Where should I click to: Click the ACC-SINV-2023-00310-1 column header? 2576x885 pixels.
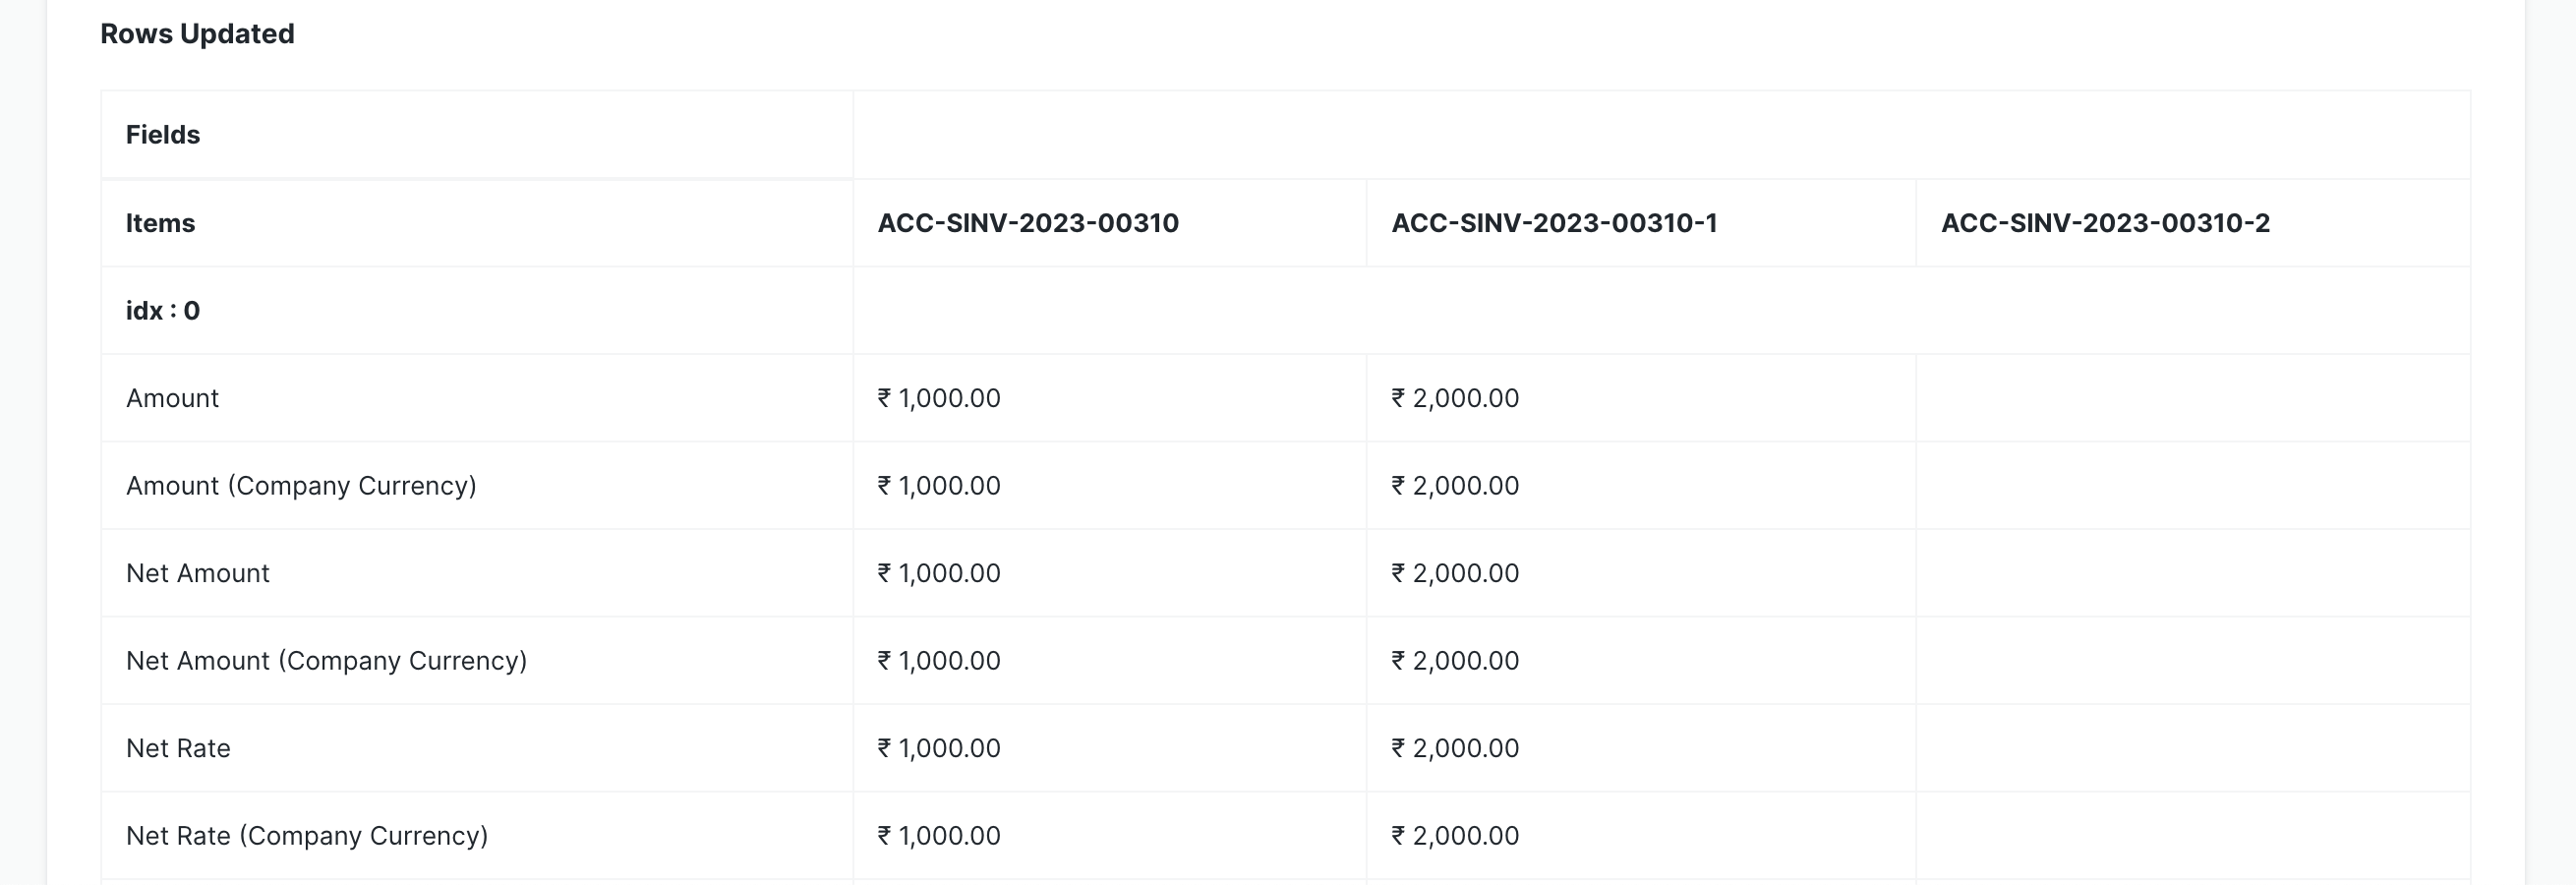(x=1554, y=223)
